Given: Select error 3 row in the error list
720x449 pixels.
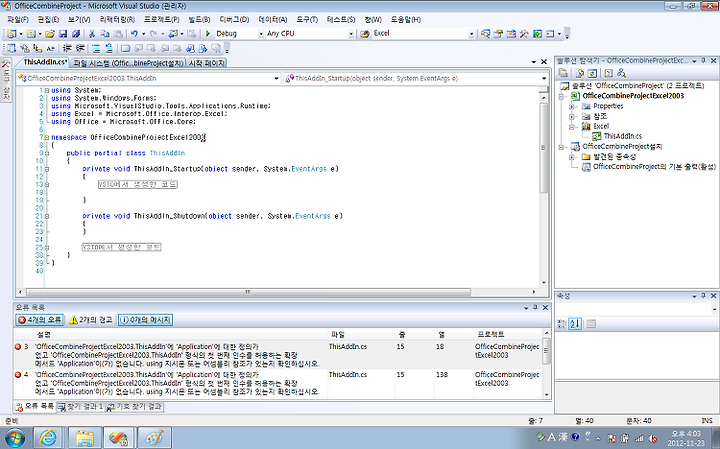Looking at the screenshot, I should coord(278,355).
